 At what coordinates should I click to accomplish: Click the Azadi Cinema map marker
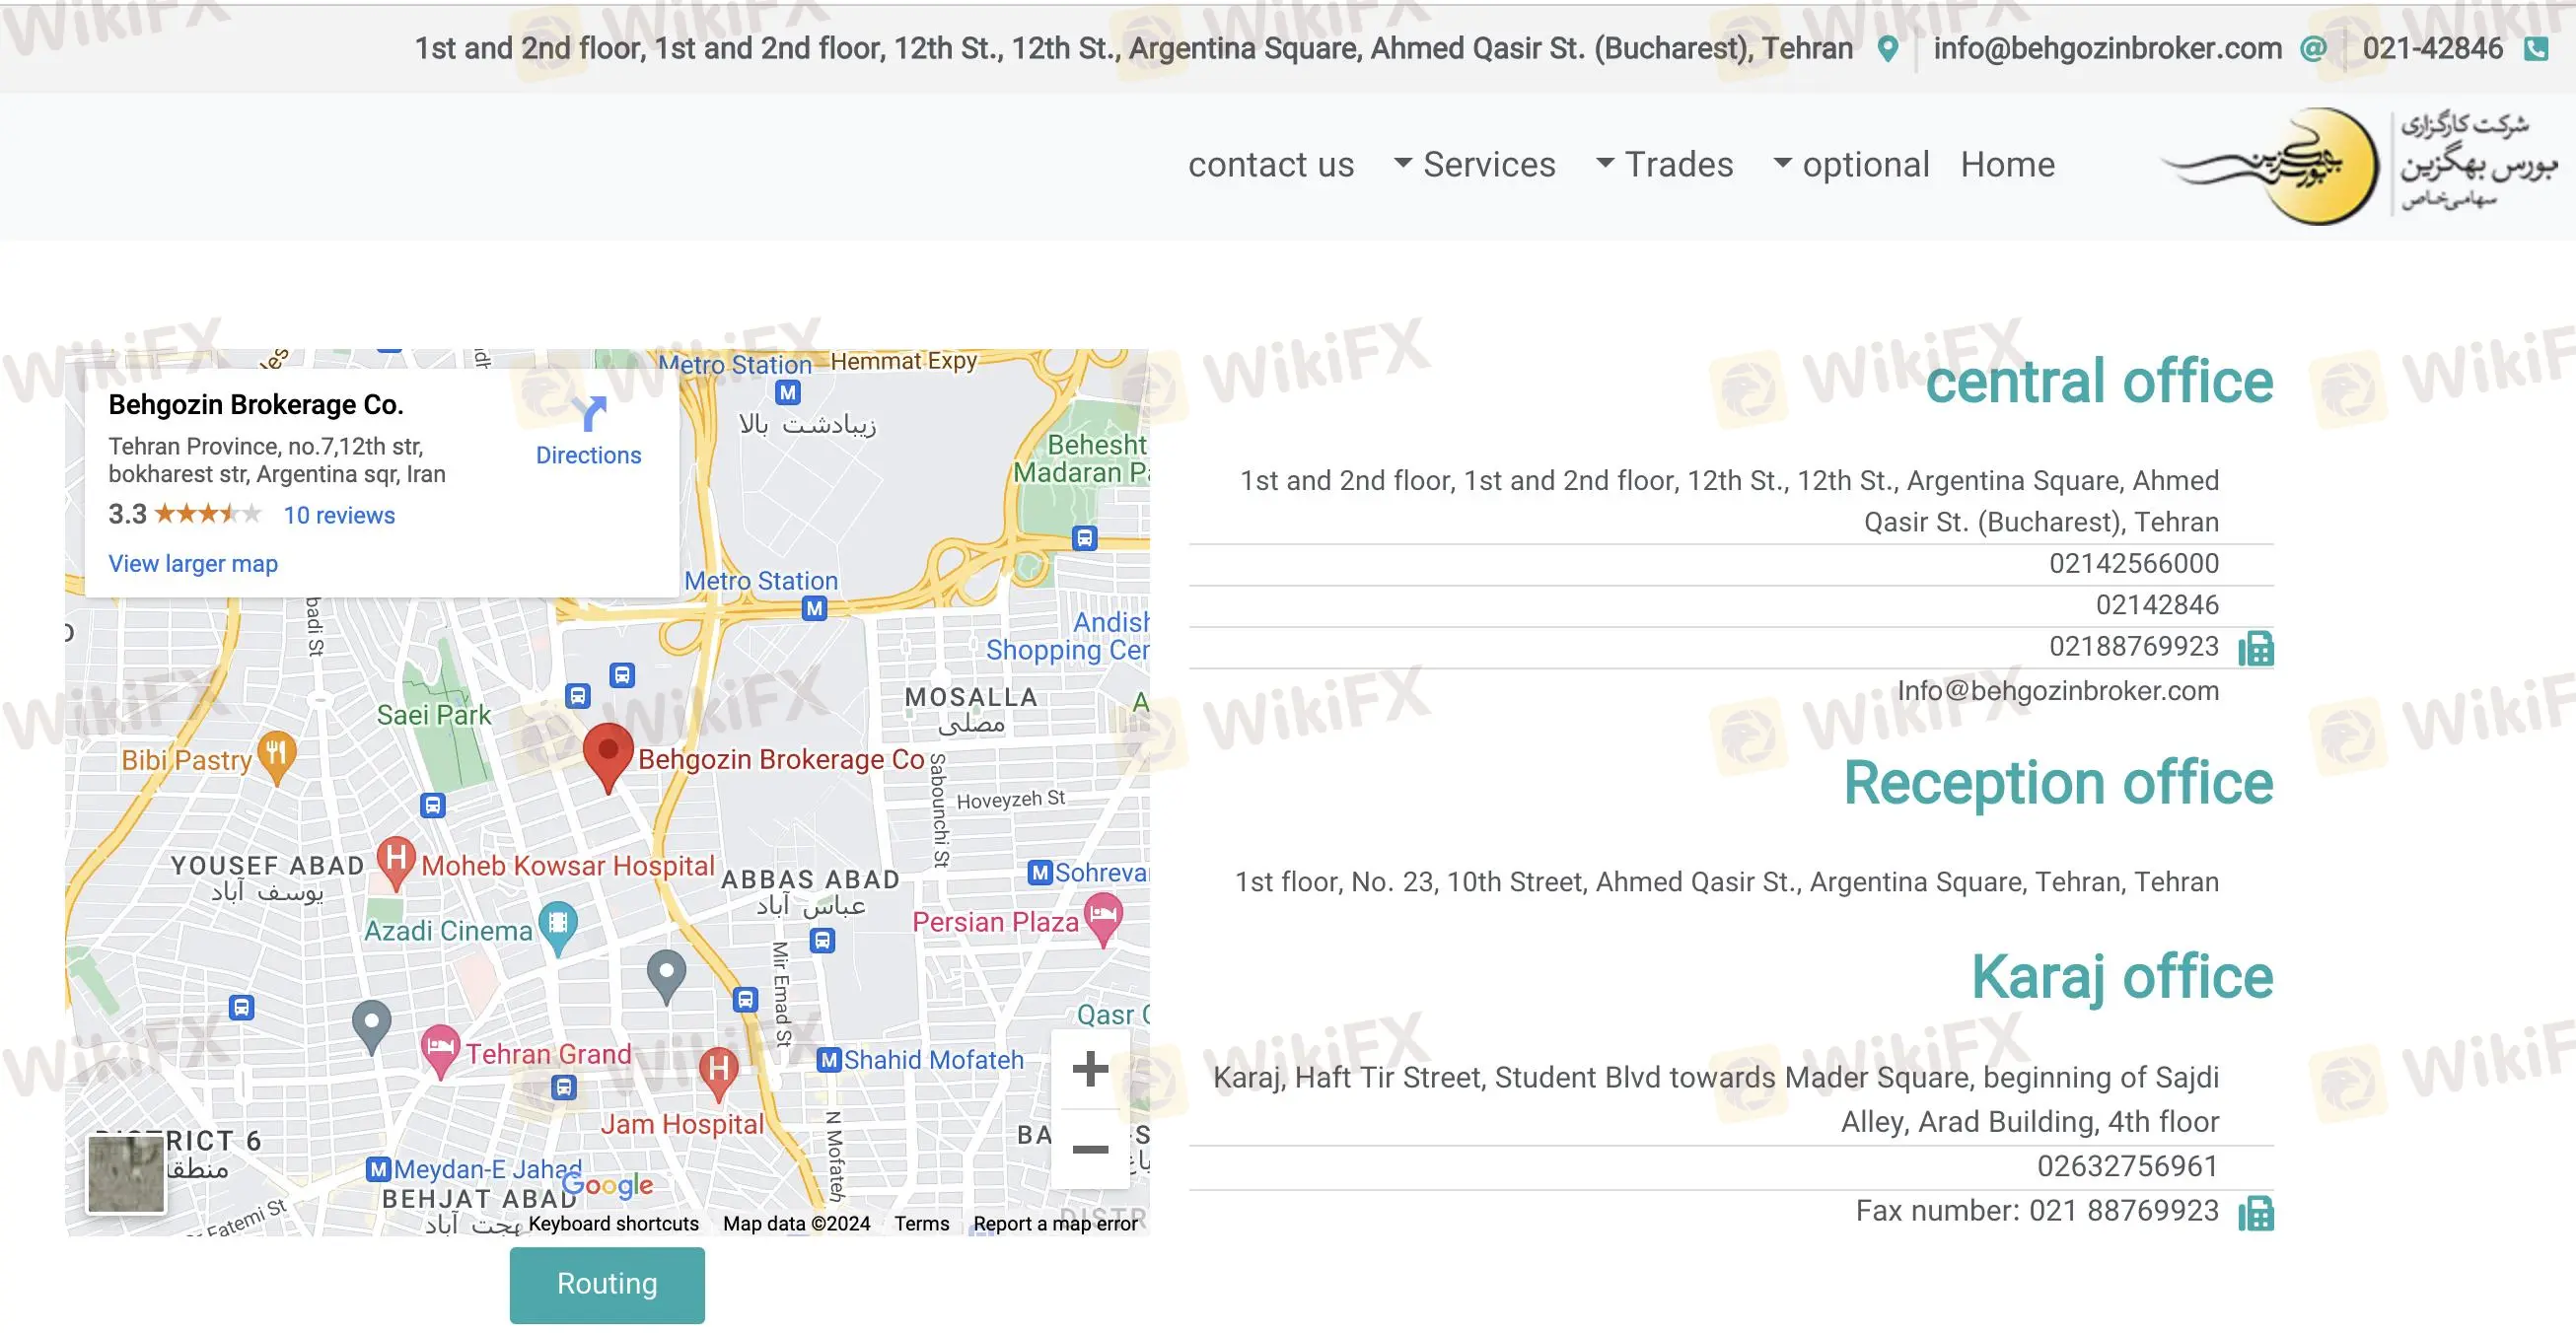[558, 925]
